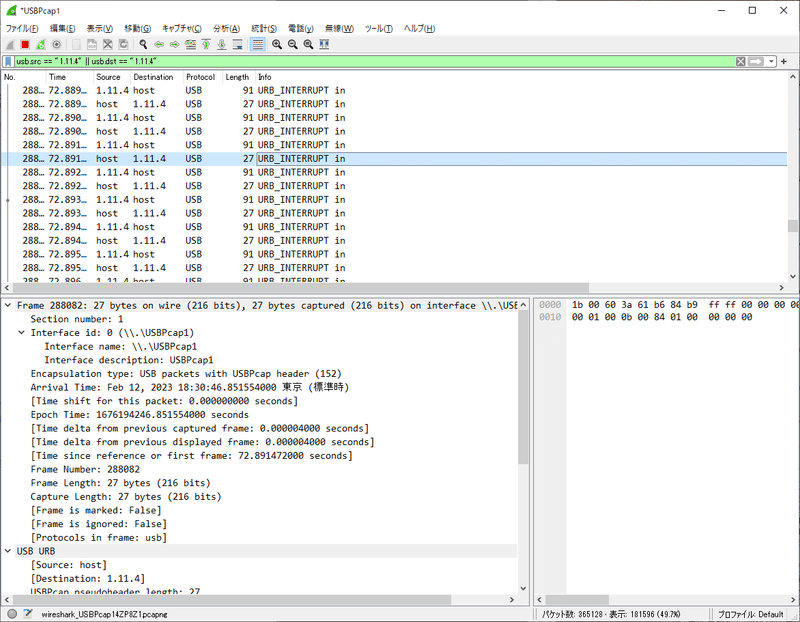Sort by the Destination column header
Image resolution: width=800 pixels, height=622 pixels.
157,77
